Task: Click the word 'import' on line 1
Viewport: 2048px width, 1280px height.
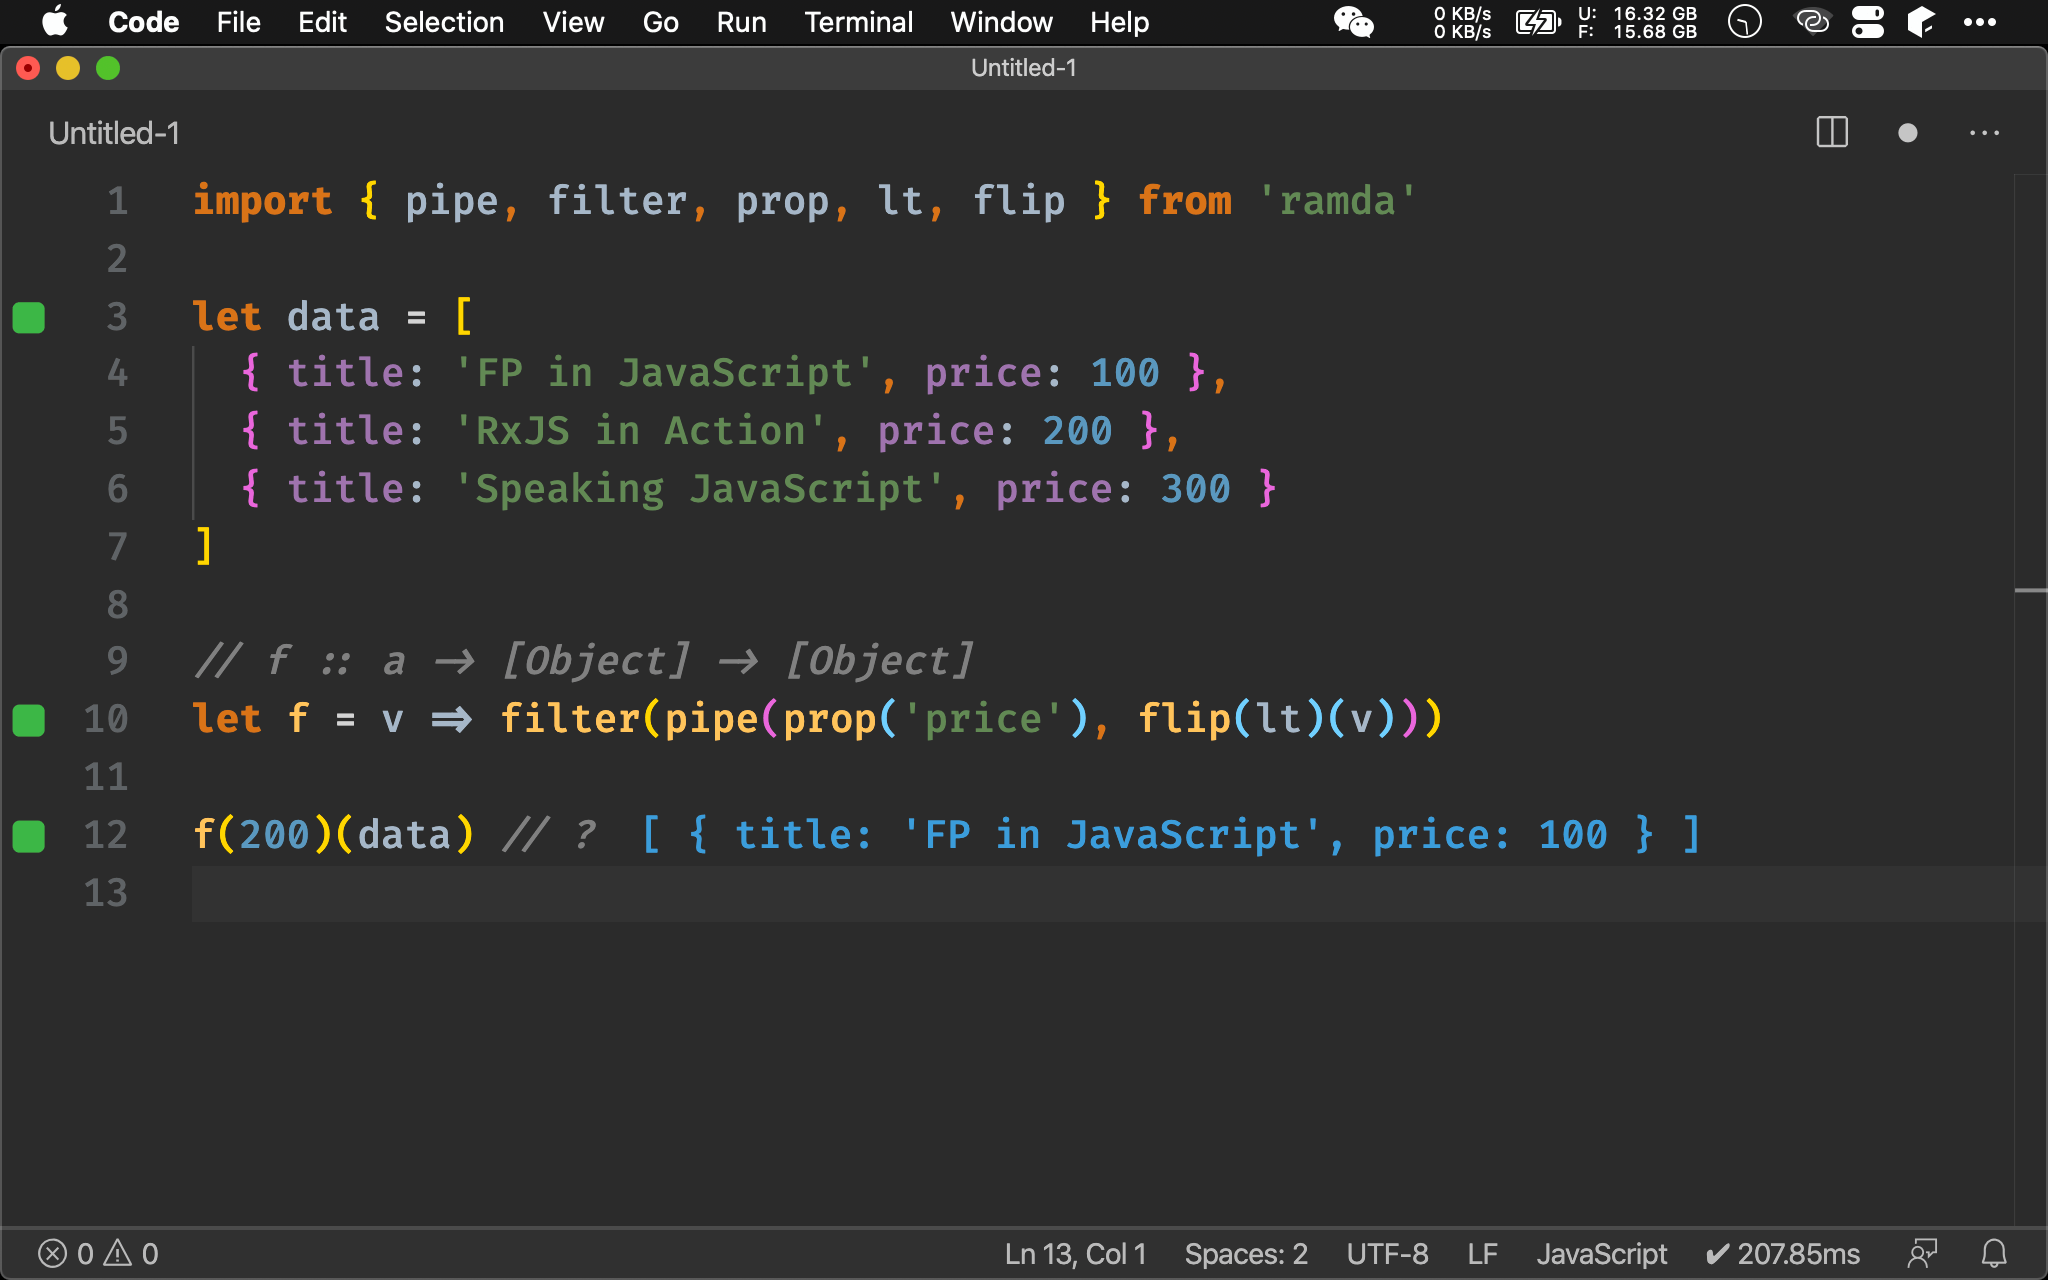Action: click(263, 201)
